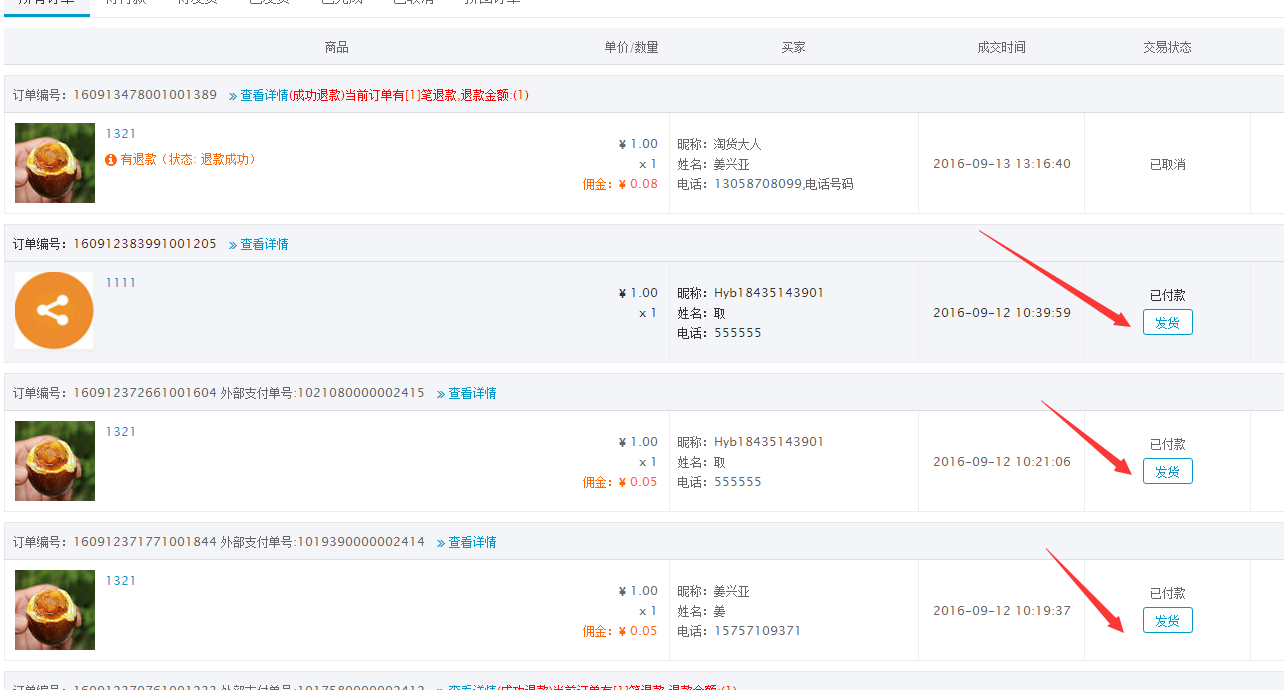Click 已付款 status of the 10:19:37 order
Screen dimensions: 1284x690
(x=1167, y=593)
